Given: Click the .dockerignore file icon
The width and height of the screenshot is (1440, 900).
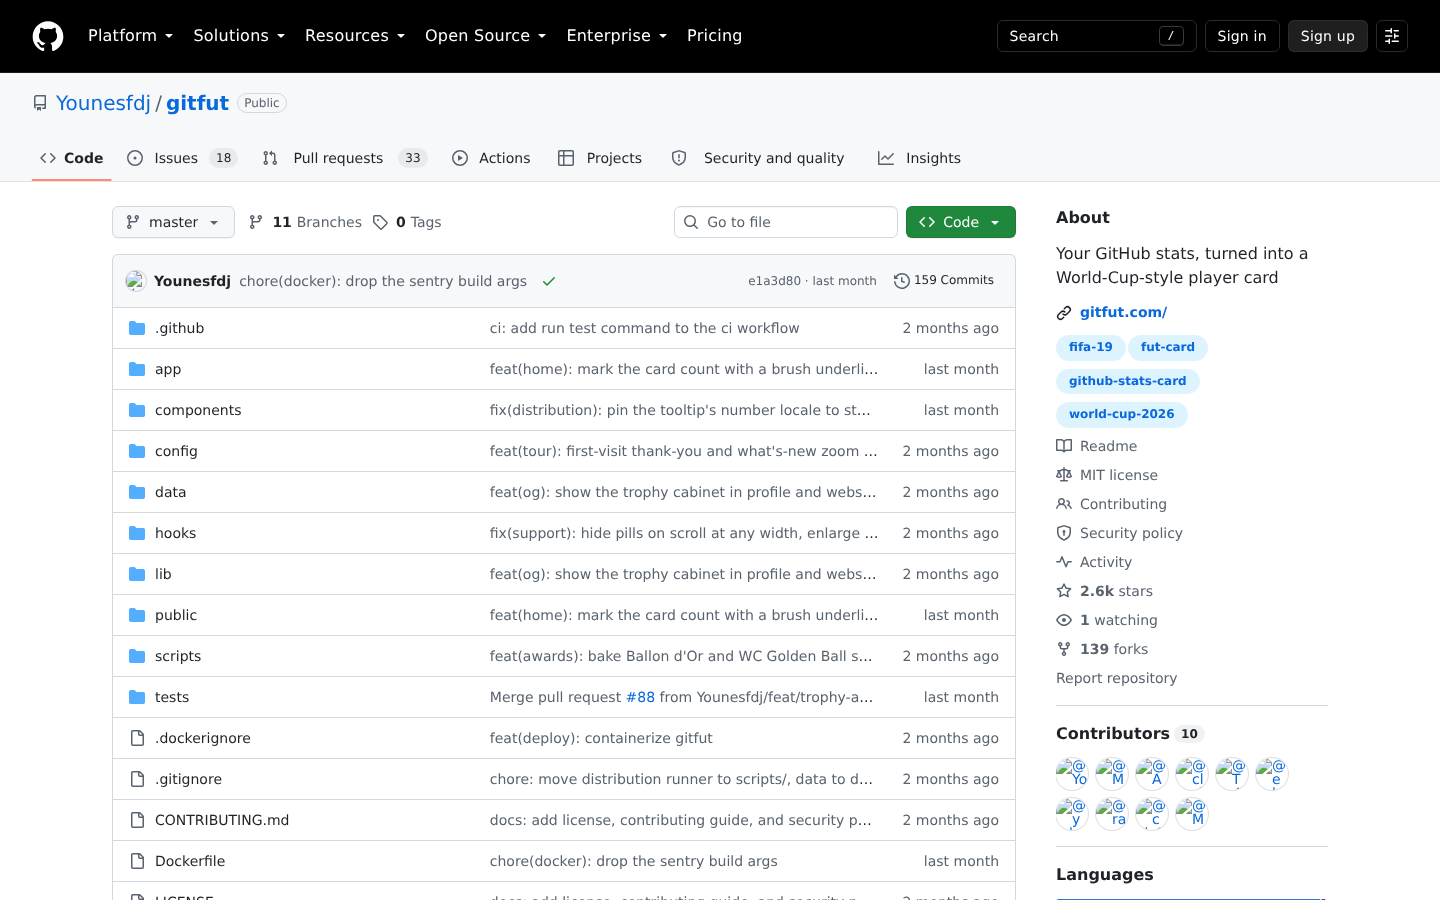Looking at the screenshot, I should (x=137, y=738).
